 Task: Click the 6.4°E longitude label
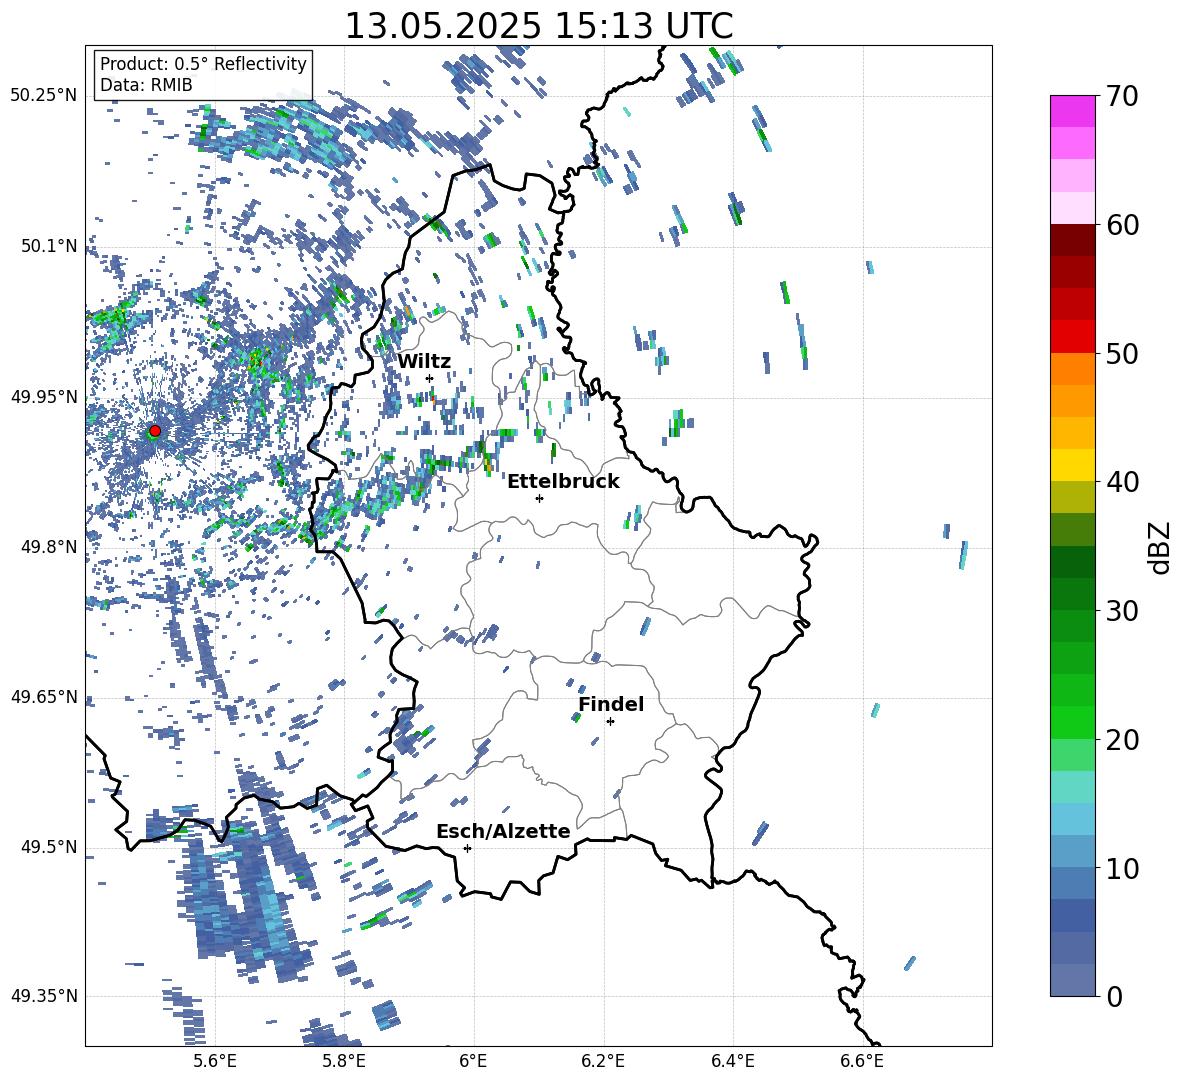click(x=732, y=1061)
